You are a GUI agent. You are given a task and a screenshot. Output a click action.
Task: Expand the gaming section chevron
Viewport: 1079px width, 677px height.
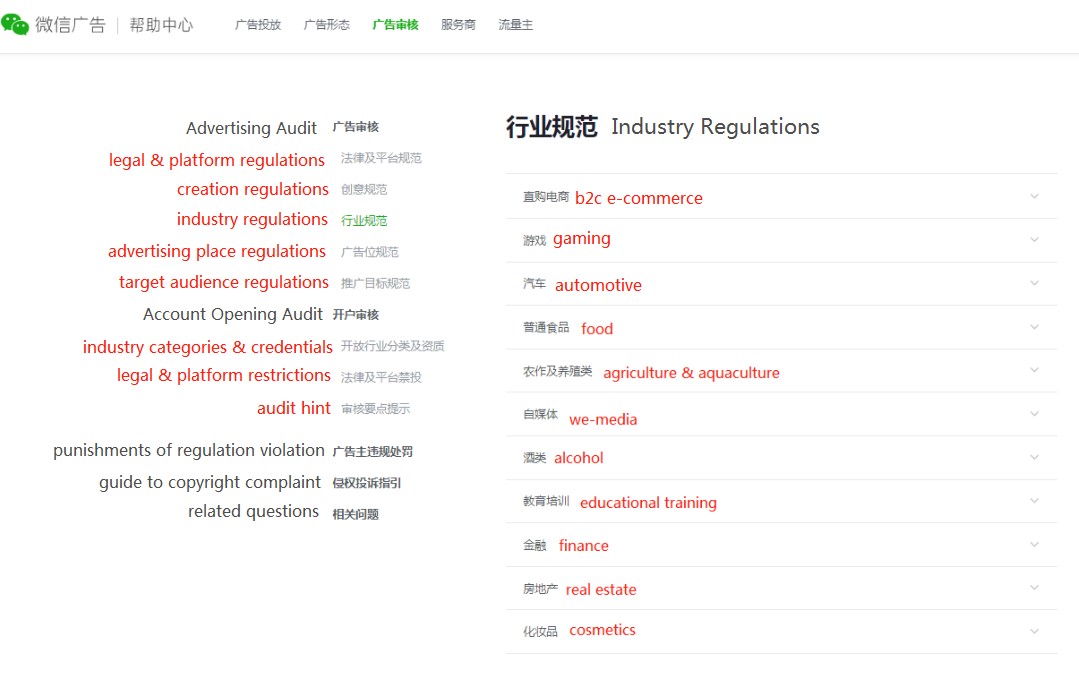pos(1034,239)
